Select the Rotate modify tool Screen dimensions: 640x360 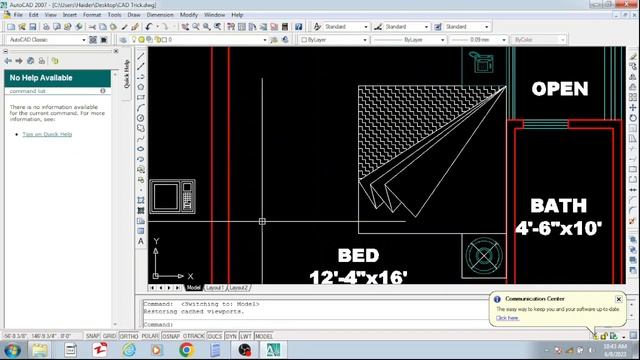[x=633, y=118]
